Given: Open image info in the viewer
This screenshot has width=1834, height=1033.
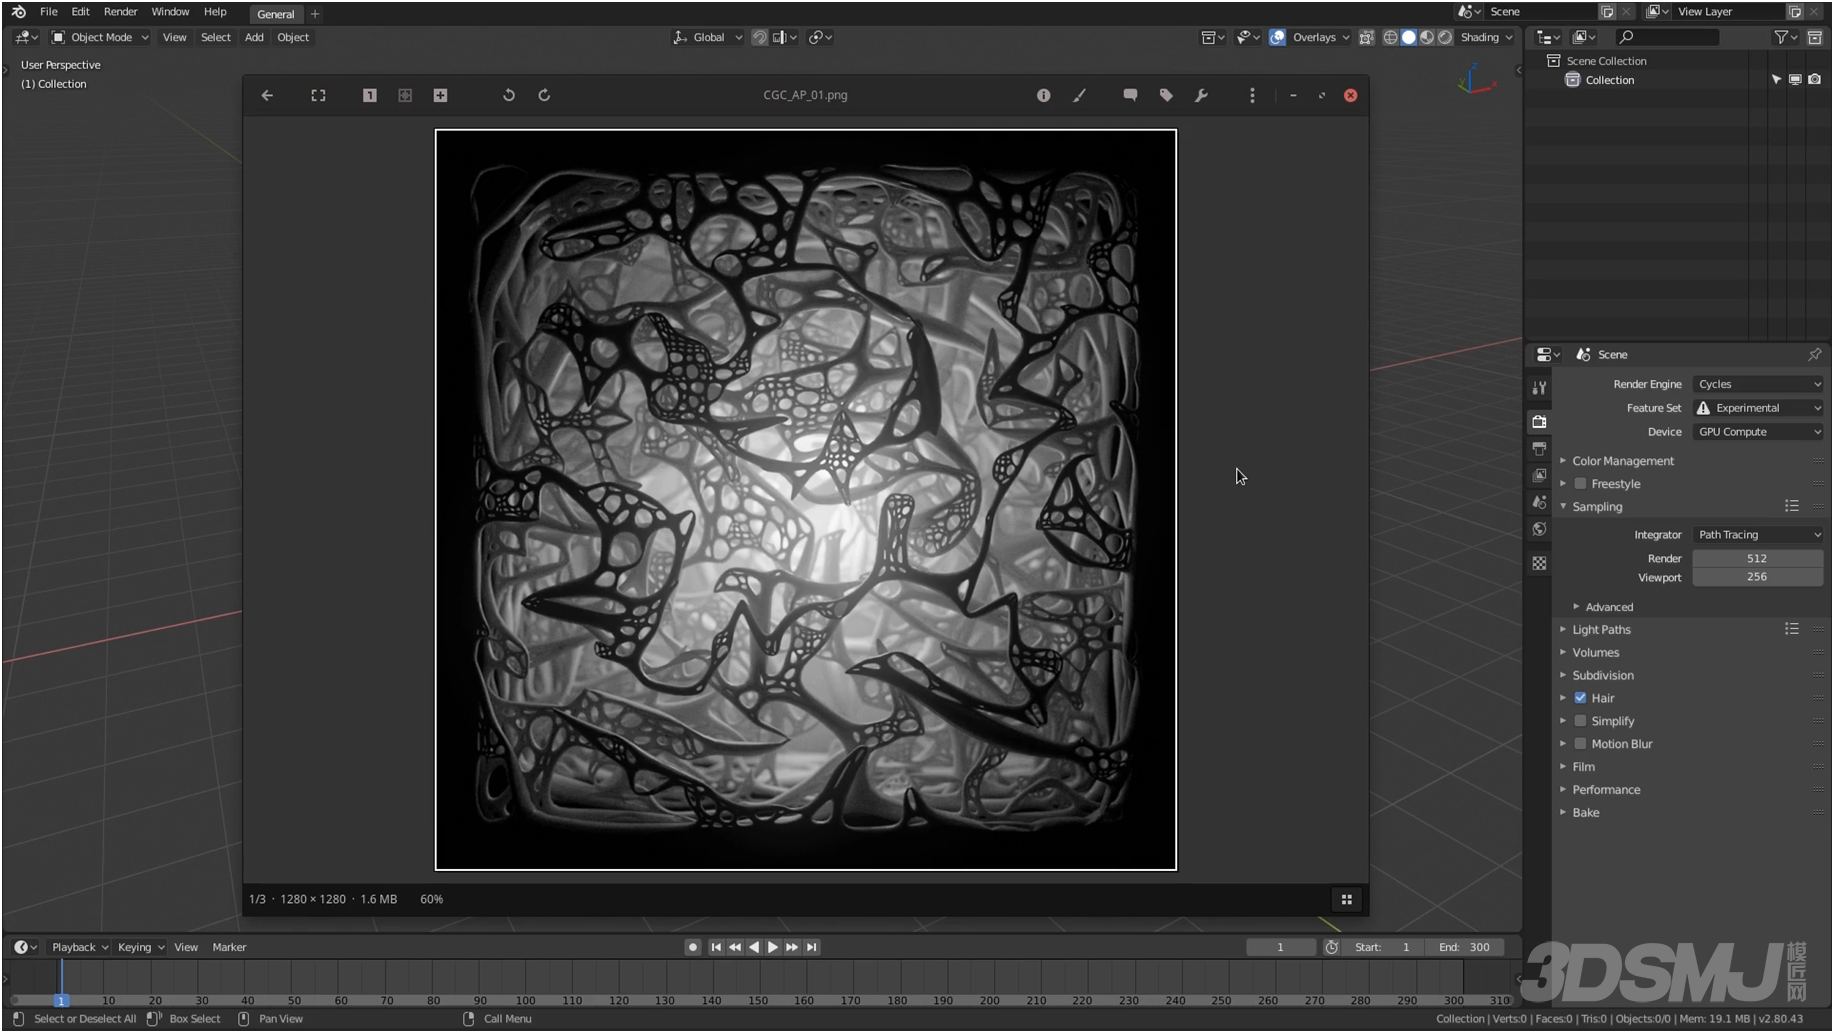Looking at the screenshot, I should [1044, 96].
